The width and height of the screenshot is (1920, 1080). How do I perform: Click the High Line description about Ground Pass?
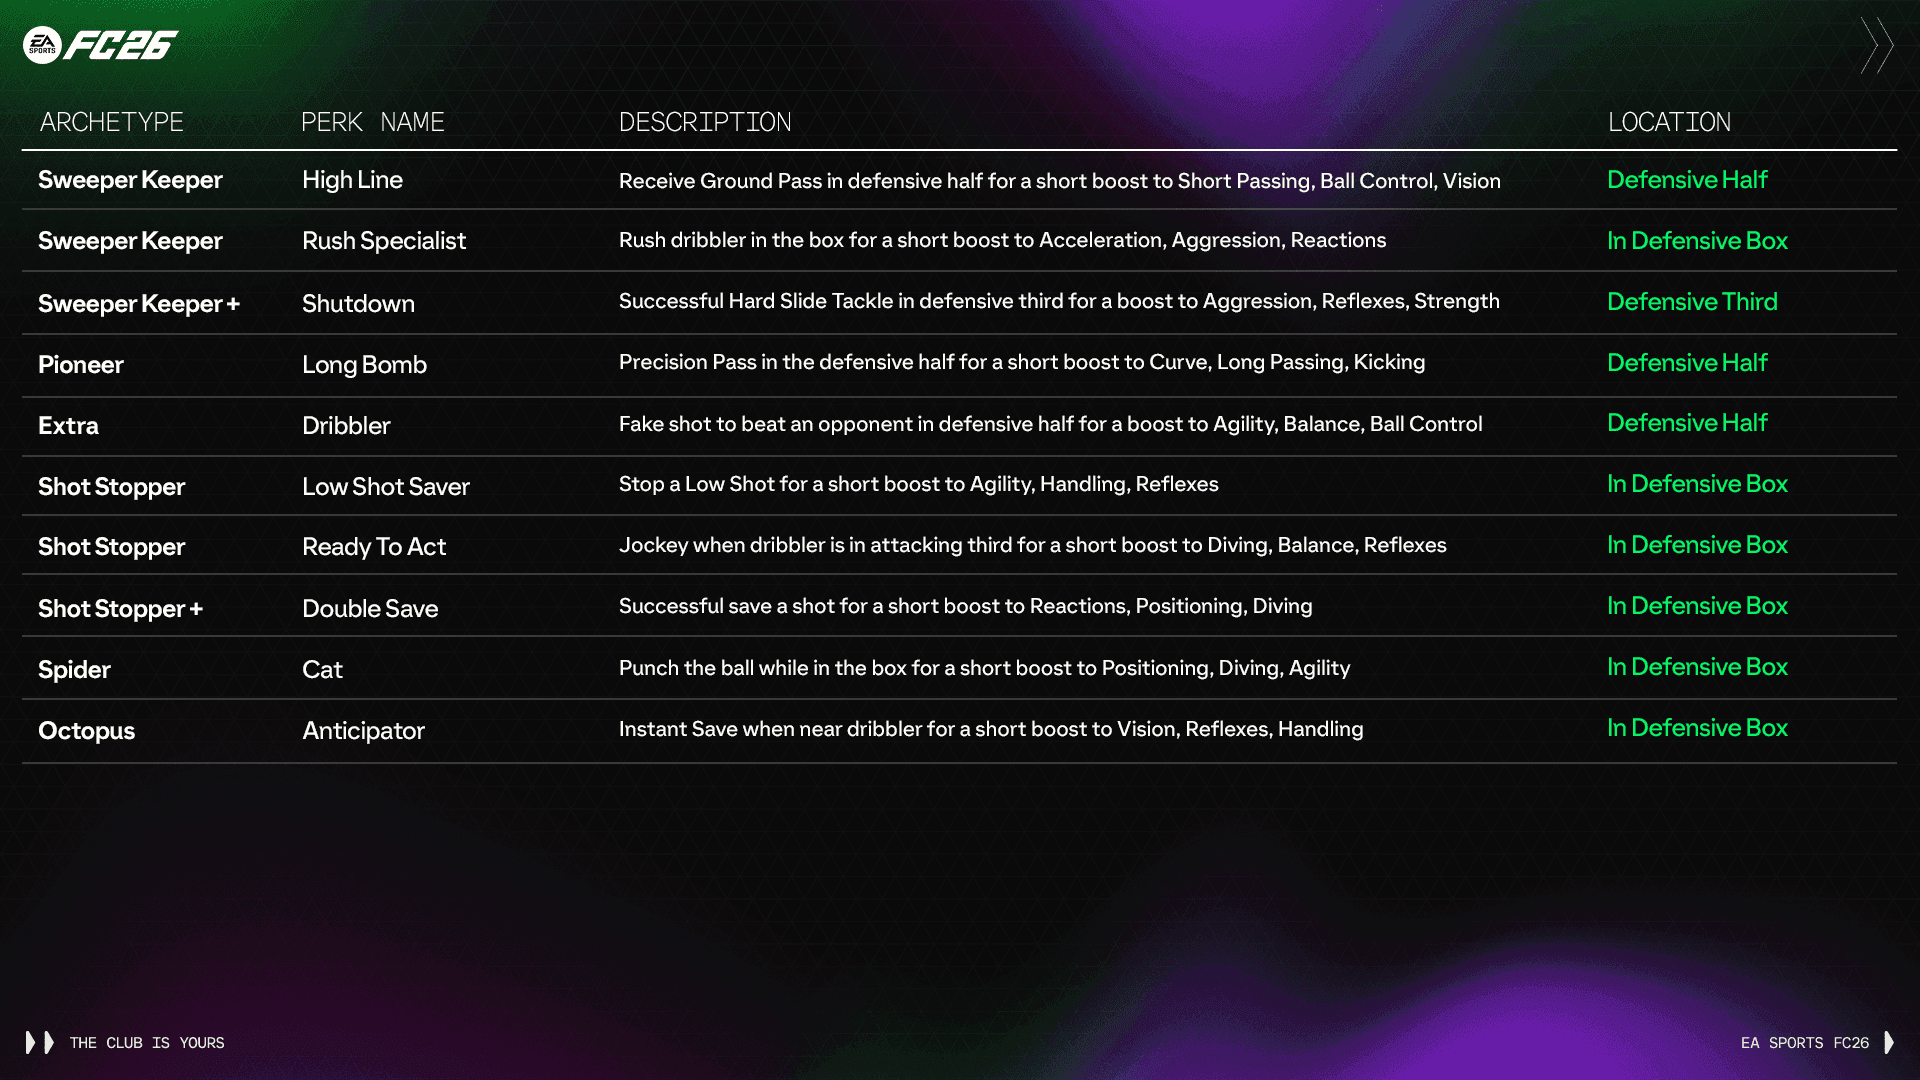pos(1059,181)
